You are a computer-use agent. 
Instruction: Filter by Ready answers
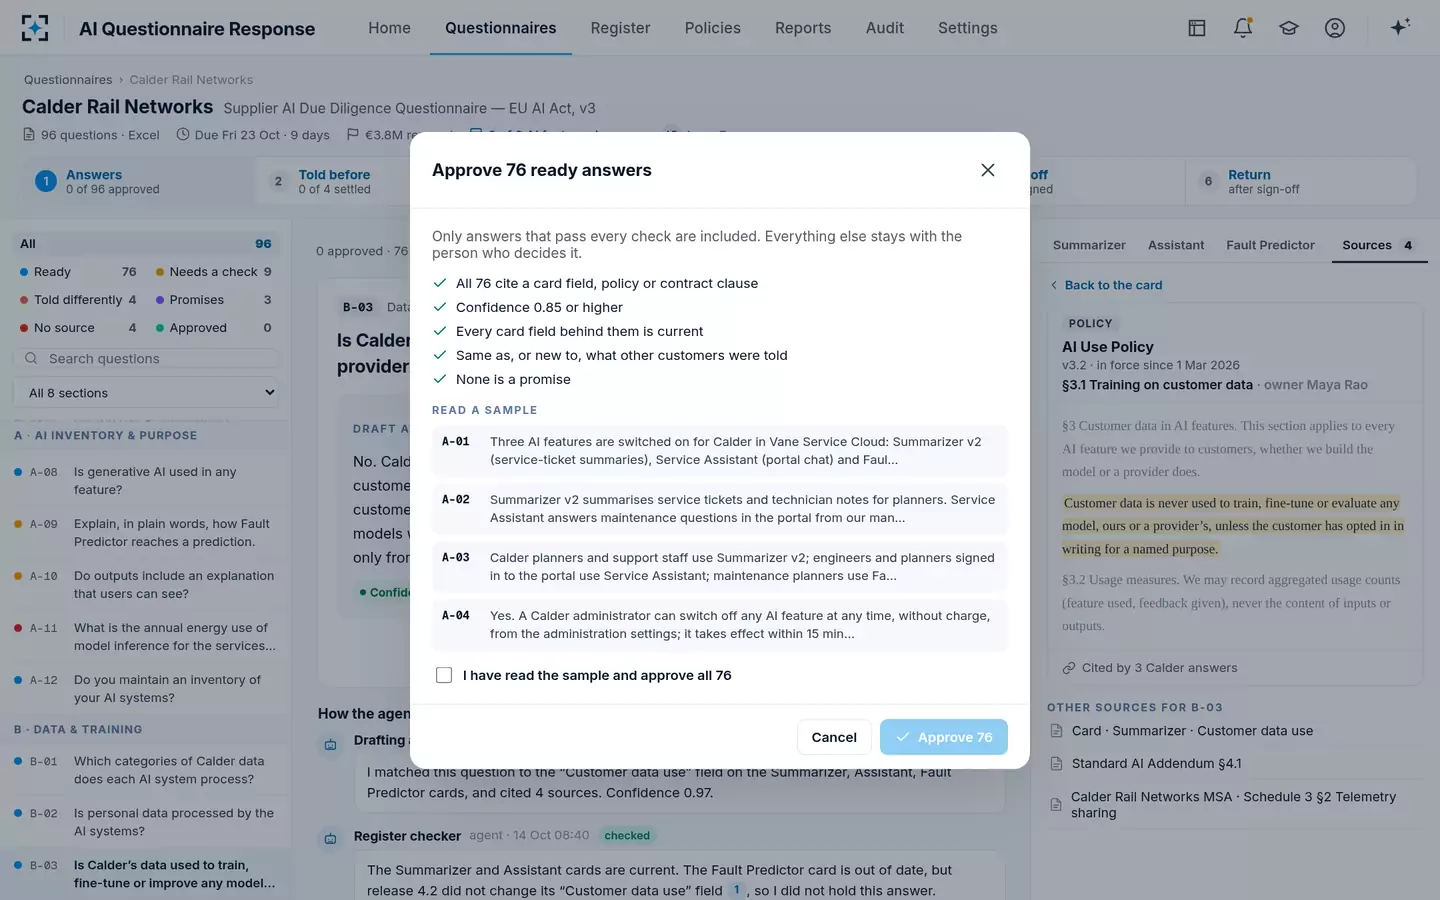tap(78, 272)
